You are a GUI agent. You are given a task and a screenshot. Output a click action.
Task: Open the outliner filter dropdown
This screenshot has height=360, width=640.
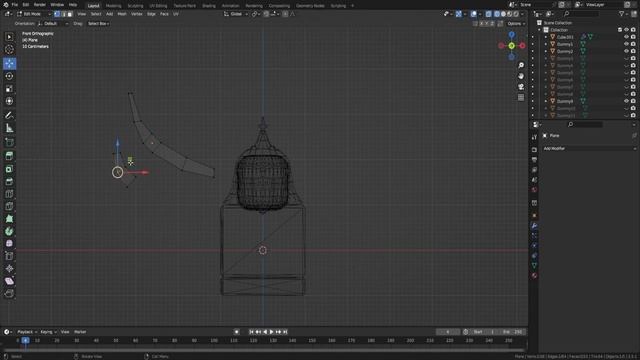point(623,14)
